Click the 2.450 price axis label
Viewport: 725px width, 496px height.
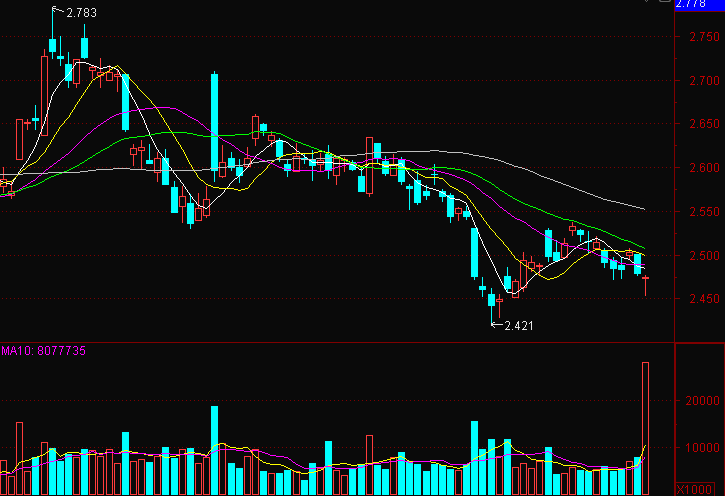tap(705, 299)
